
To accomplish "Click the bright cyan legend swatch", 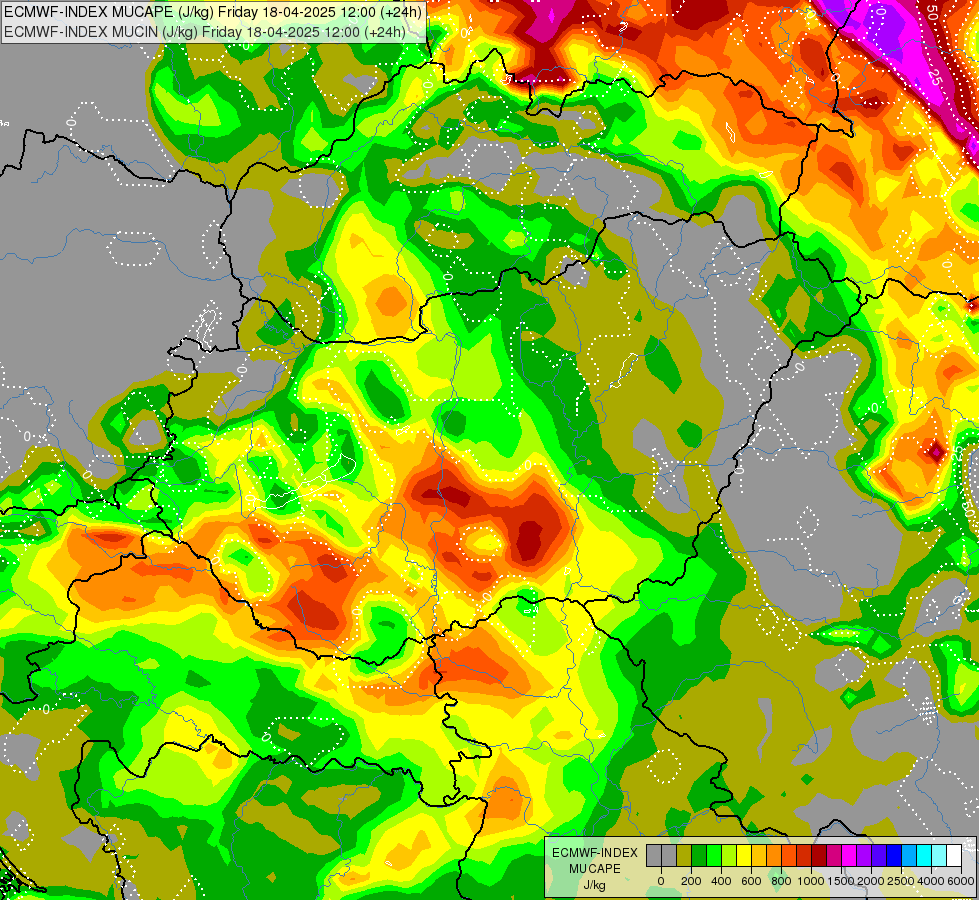I will 925,855.
